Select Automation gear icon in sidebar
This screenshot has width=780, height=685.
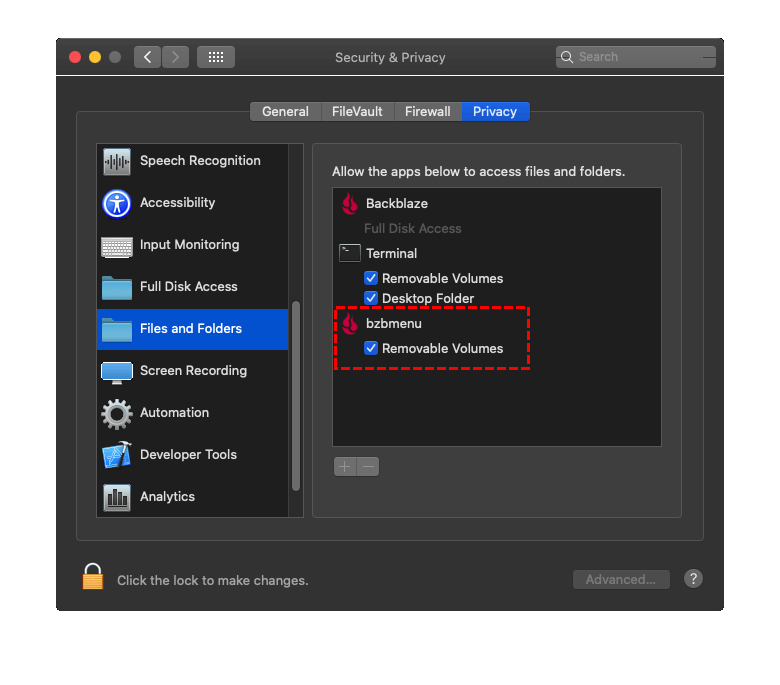pyautogui.click(x=117, y=414)
